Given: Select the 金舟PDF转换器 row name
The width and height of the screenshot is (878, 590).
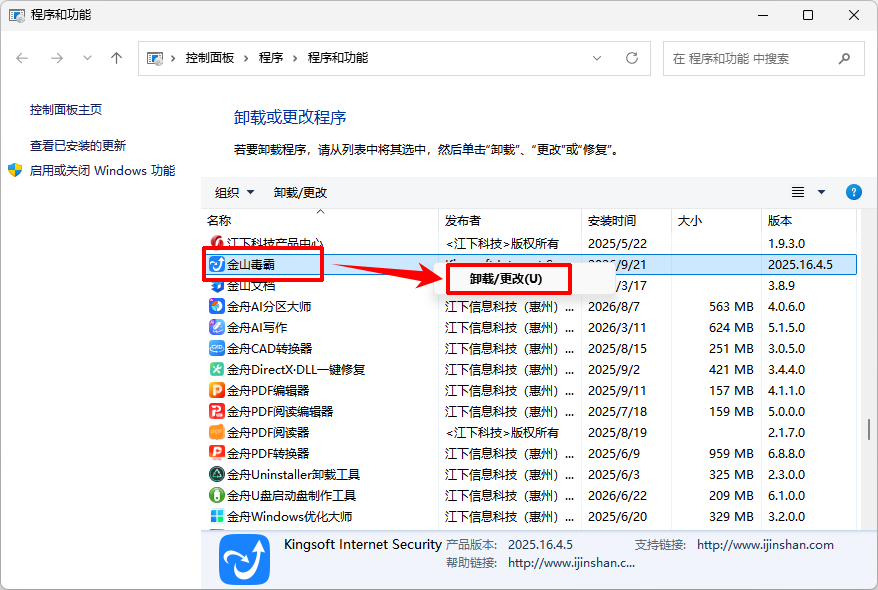Looking at the screenshot, I should [268, 453].
